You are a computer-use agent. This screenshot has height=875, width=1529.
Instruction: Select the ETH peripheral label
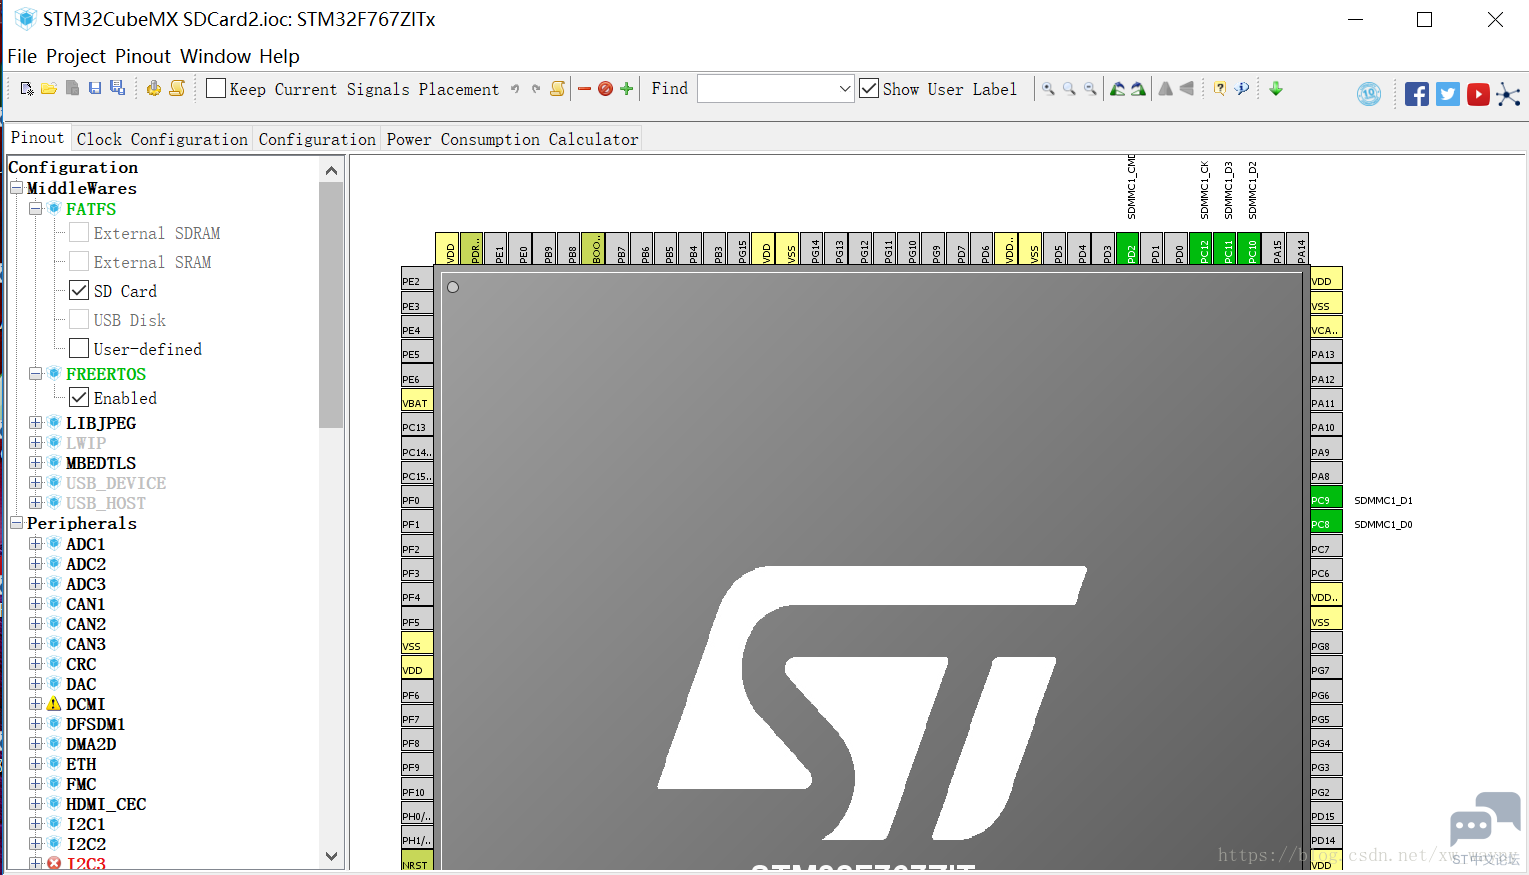(x=81, y=764)
